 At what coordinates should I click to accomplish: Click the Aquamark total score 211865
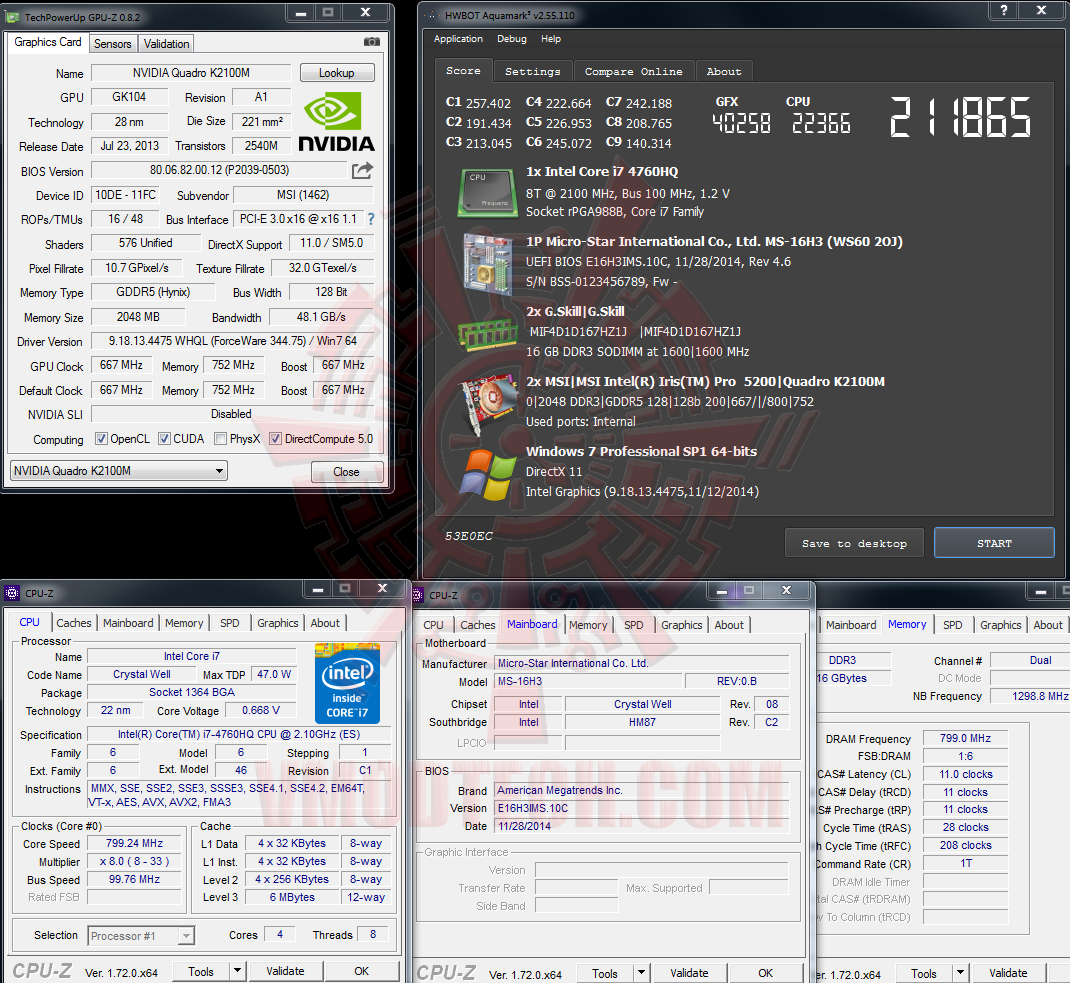coord(959,117)
